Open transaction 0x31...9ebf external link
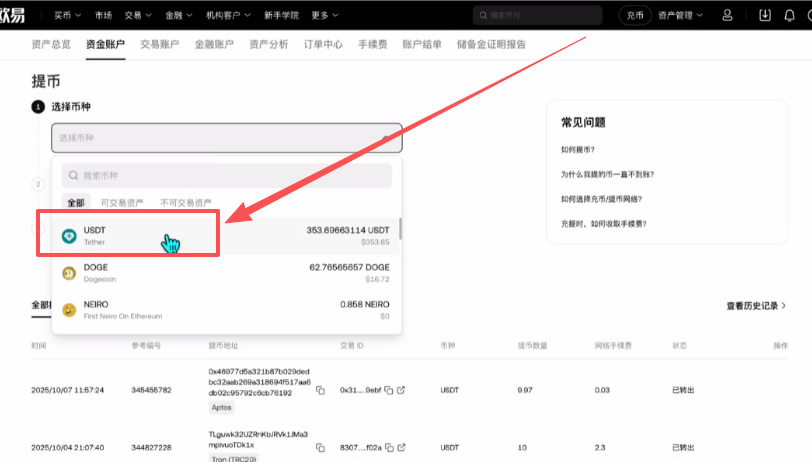Viewport: 812px width, 462px height. [x=401, y=390]
